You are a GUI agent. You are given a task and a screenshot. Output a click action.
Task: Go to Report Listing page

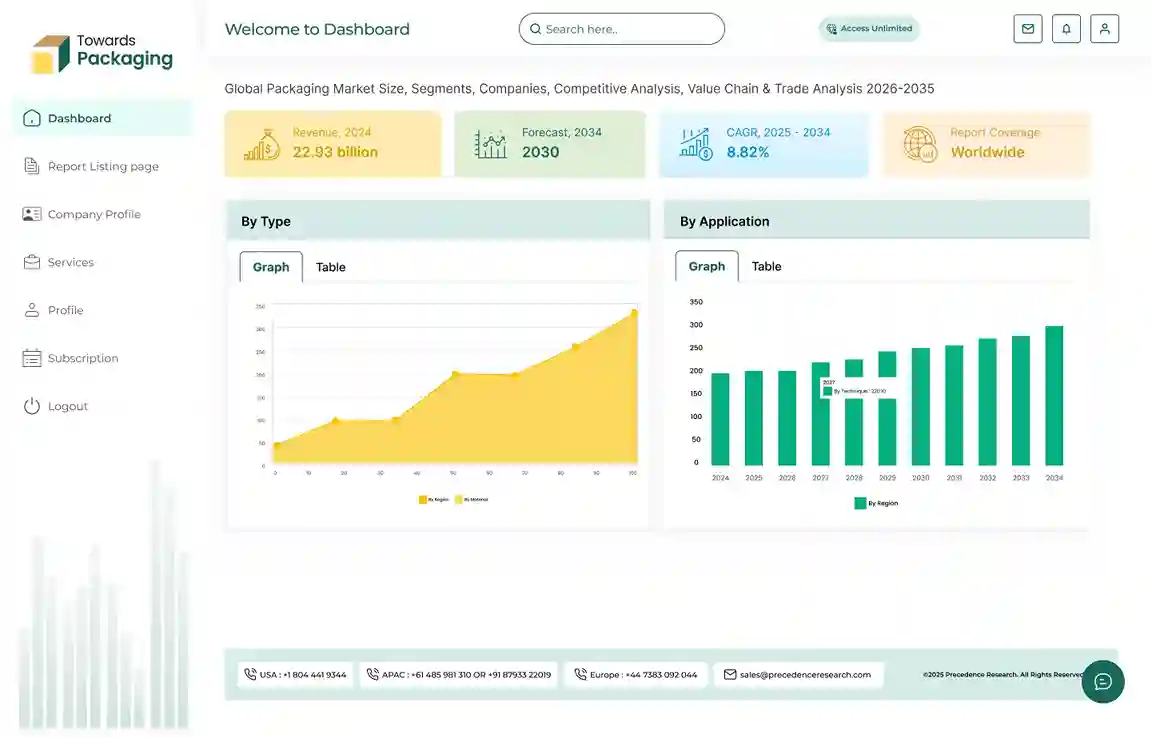tap(102, 166)
